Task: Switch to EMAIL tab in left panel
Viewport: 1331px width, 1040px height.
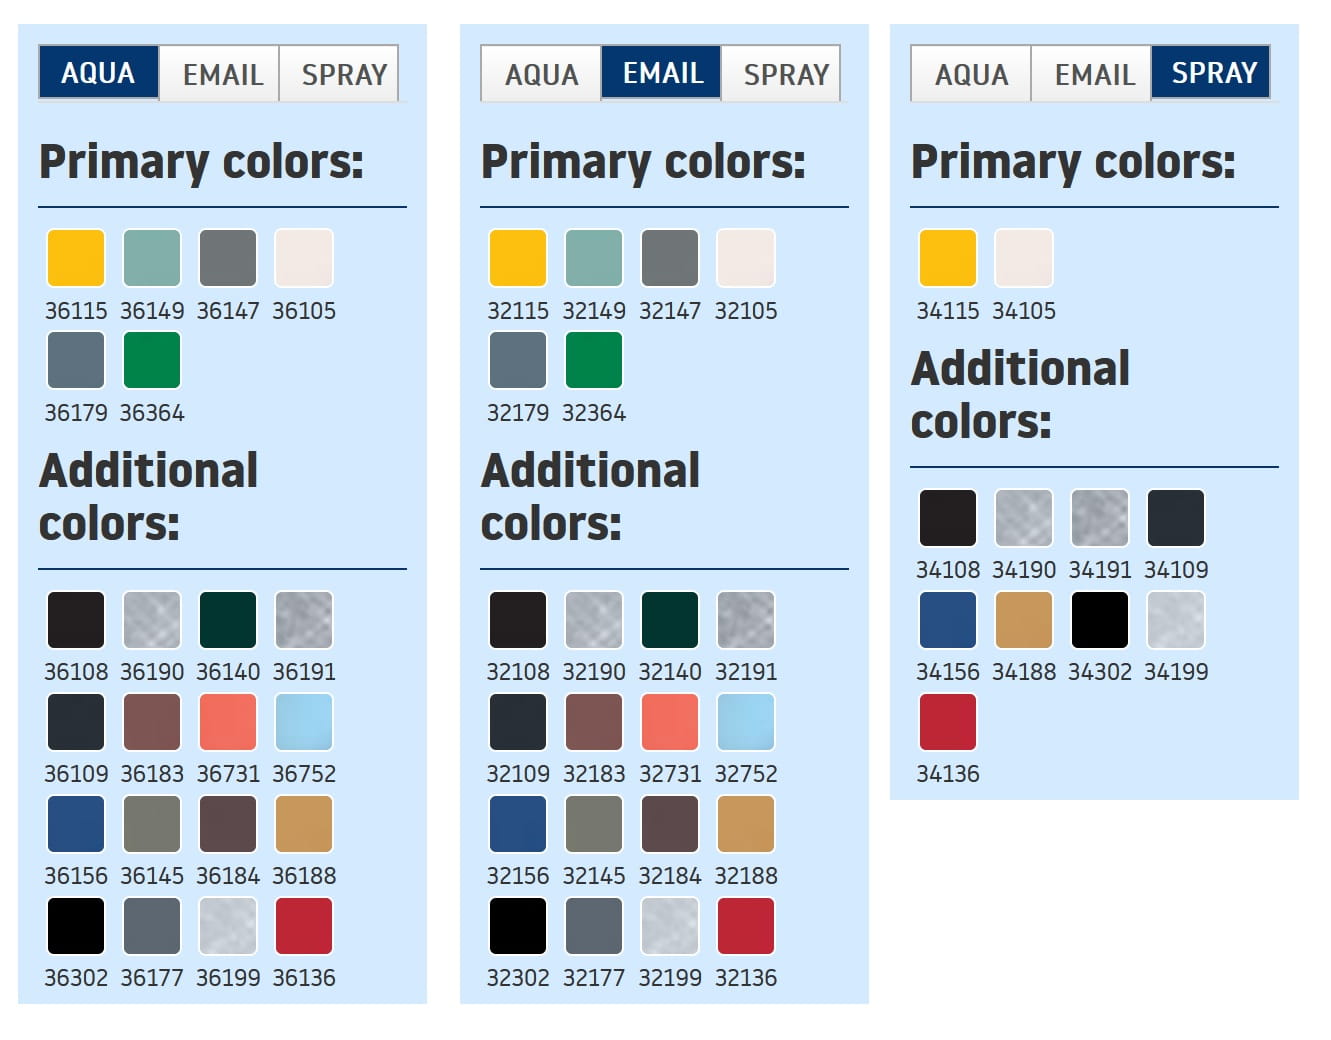Action: pos(222,74)
